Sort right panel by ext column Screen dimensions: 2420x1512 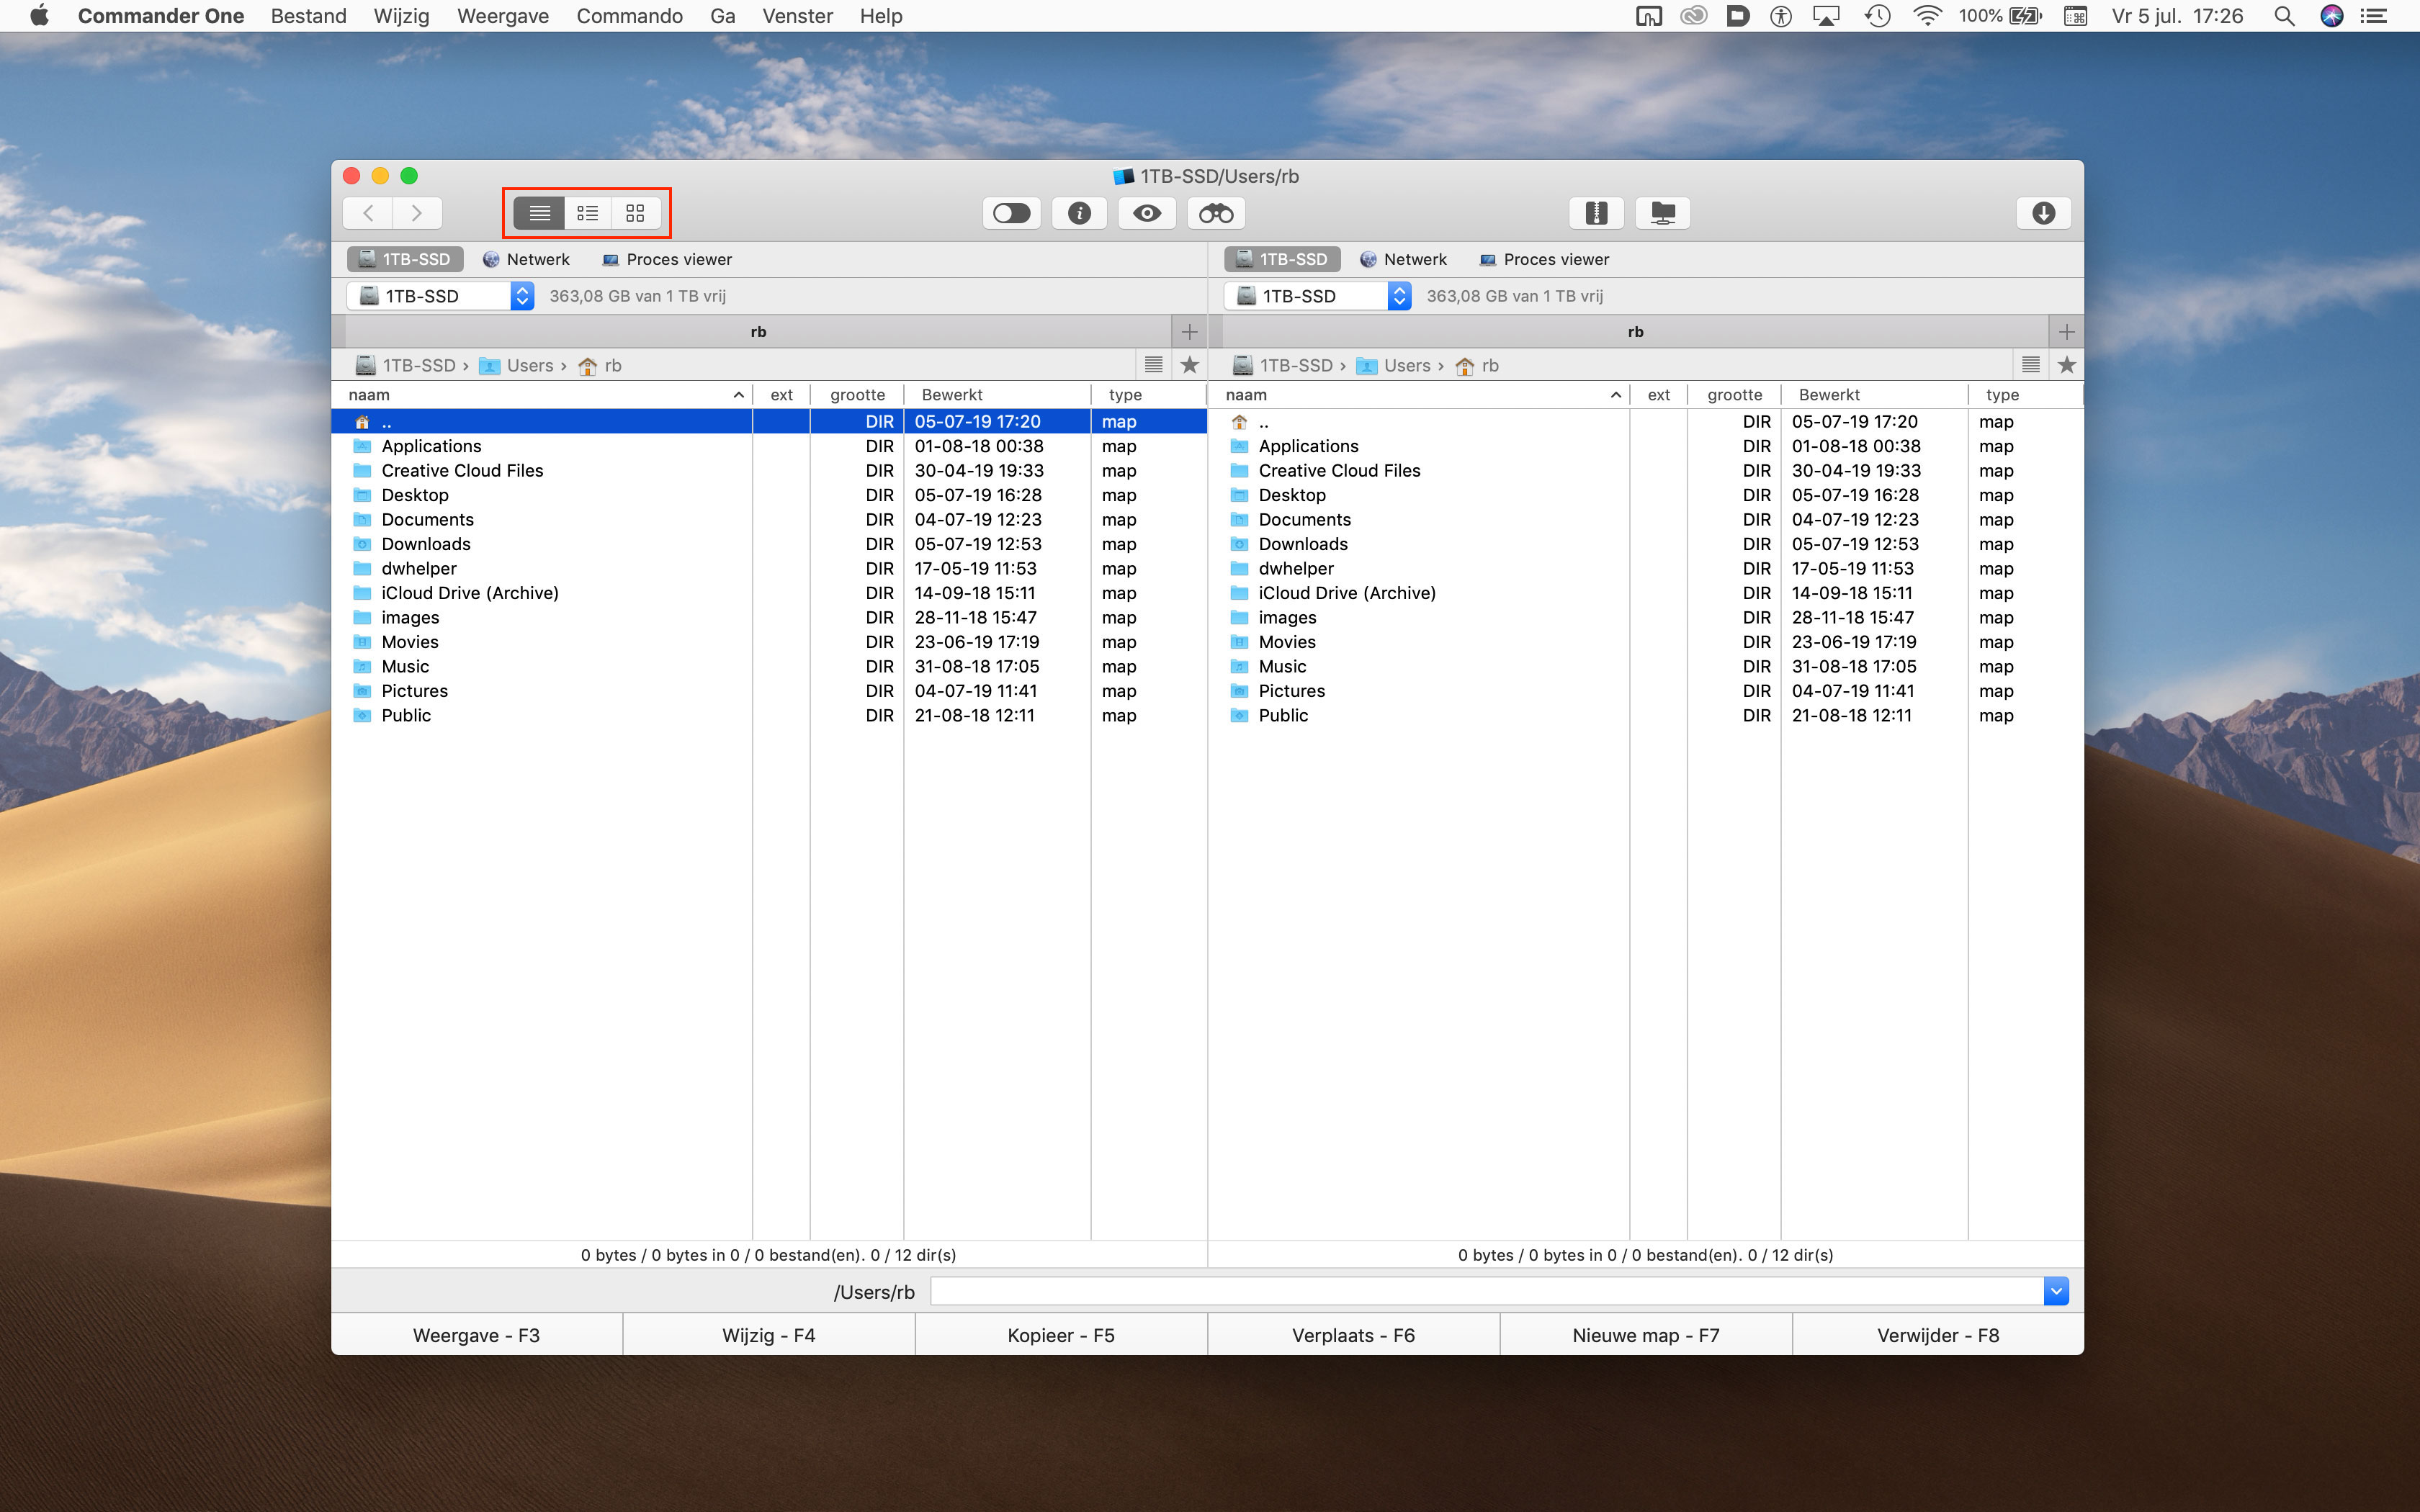(x=1658, y=395)
